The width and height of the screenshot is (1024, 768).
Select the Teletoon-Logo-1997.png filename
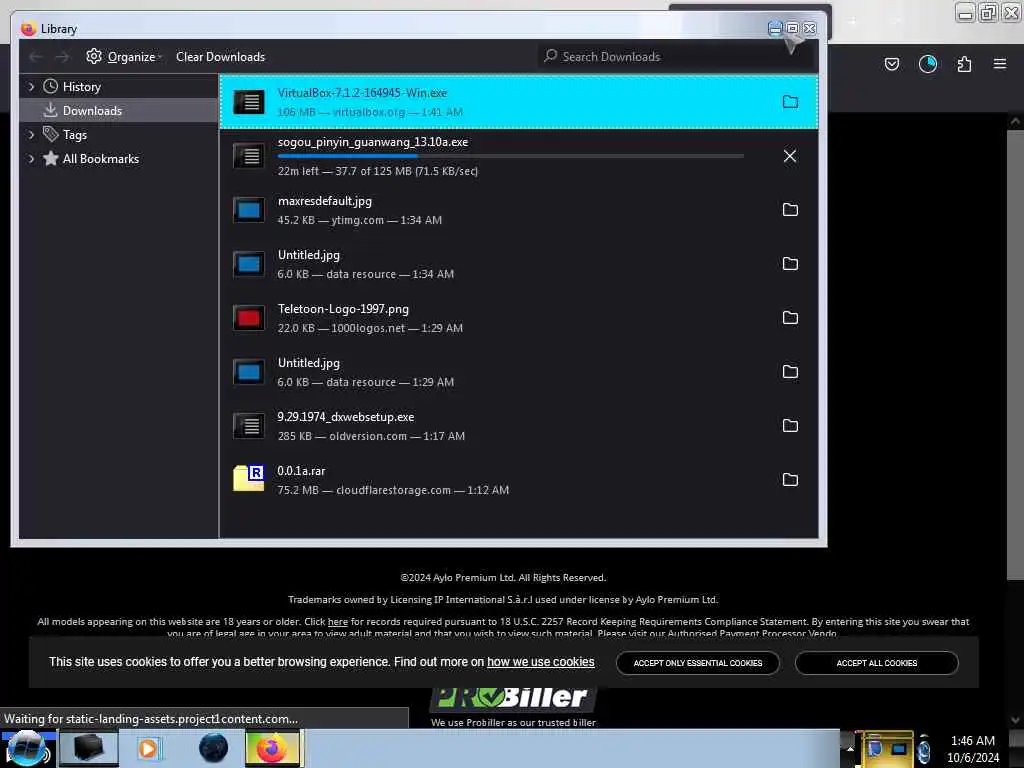[343, 309]
